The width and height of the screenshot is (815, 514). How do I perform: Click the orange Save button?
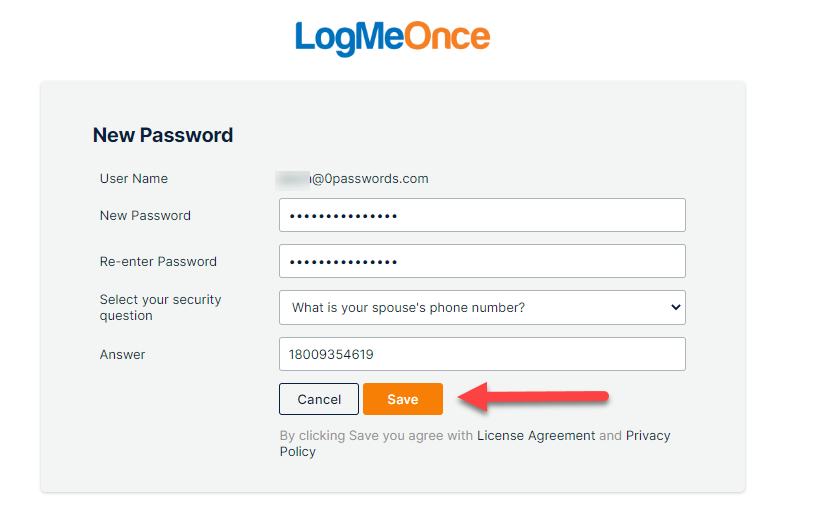403,399
